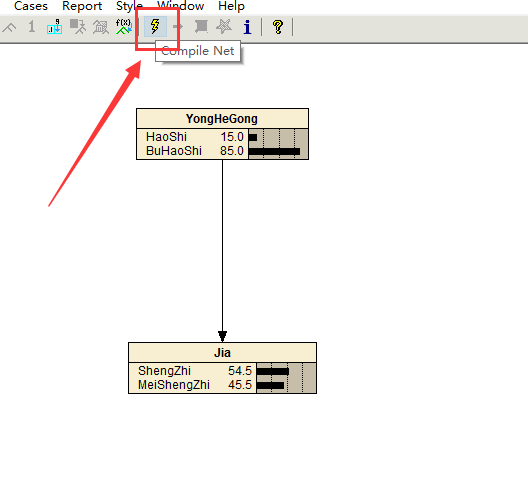
Task: Click the grayed right-arrow toolbar icon
Action: pos(178,26)
